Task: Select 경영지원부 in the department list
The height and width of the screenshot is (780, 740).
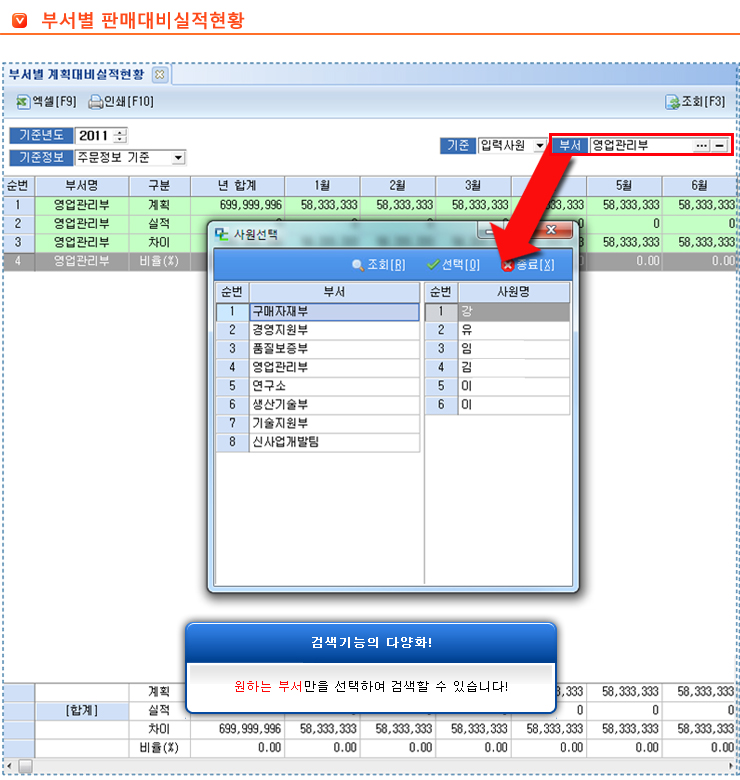Action: [334, 330]
